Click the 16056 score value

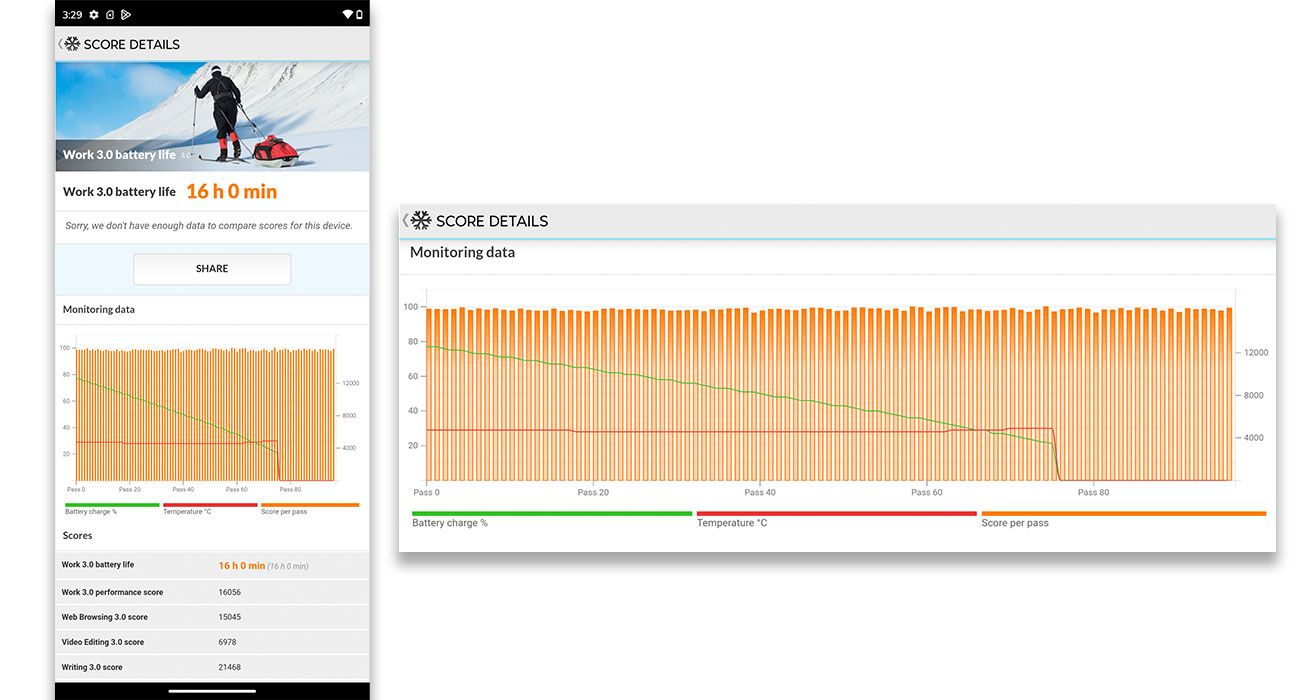231,592
